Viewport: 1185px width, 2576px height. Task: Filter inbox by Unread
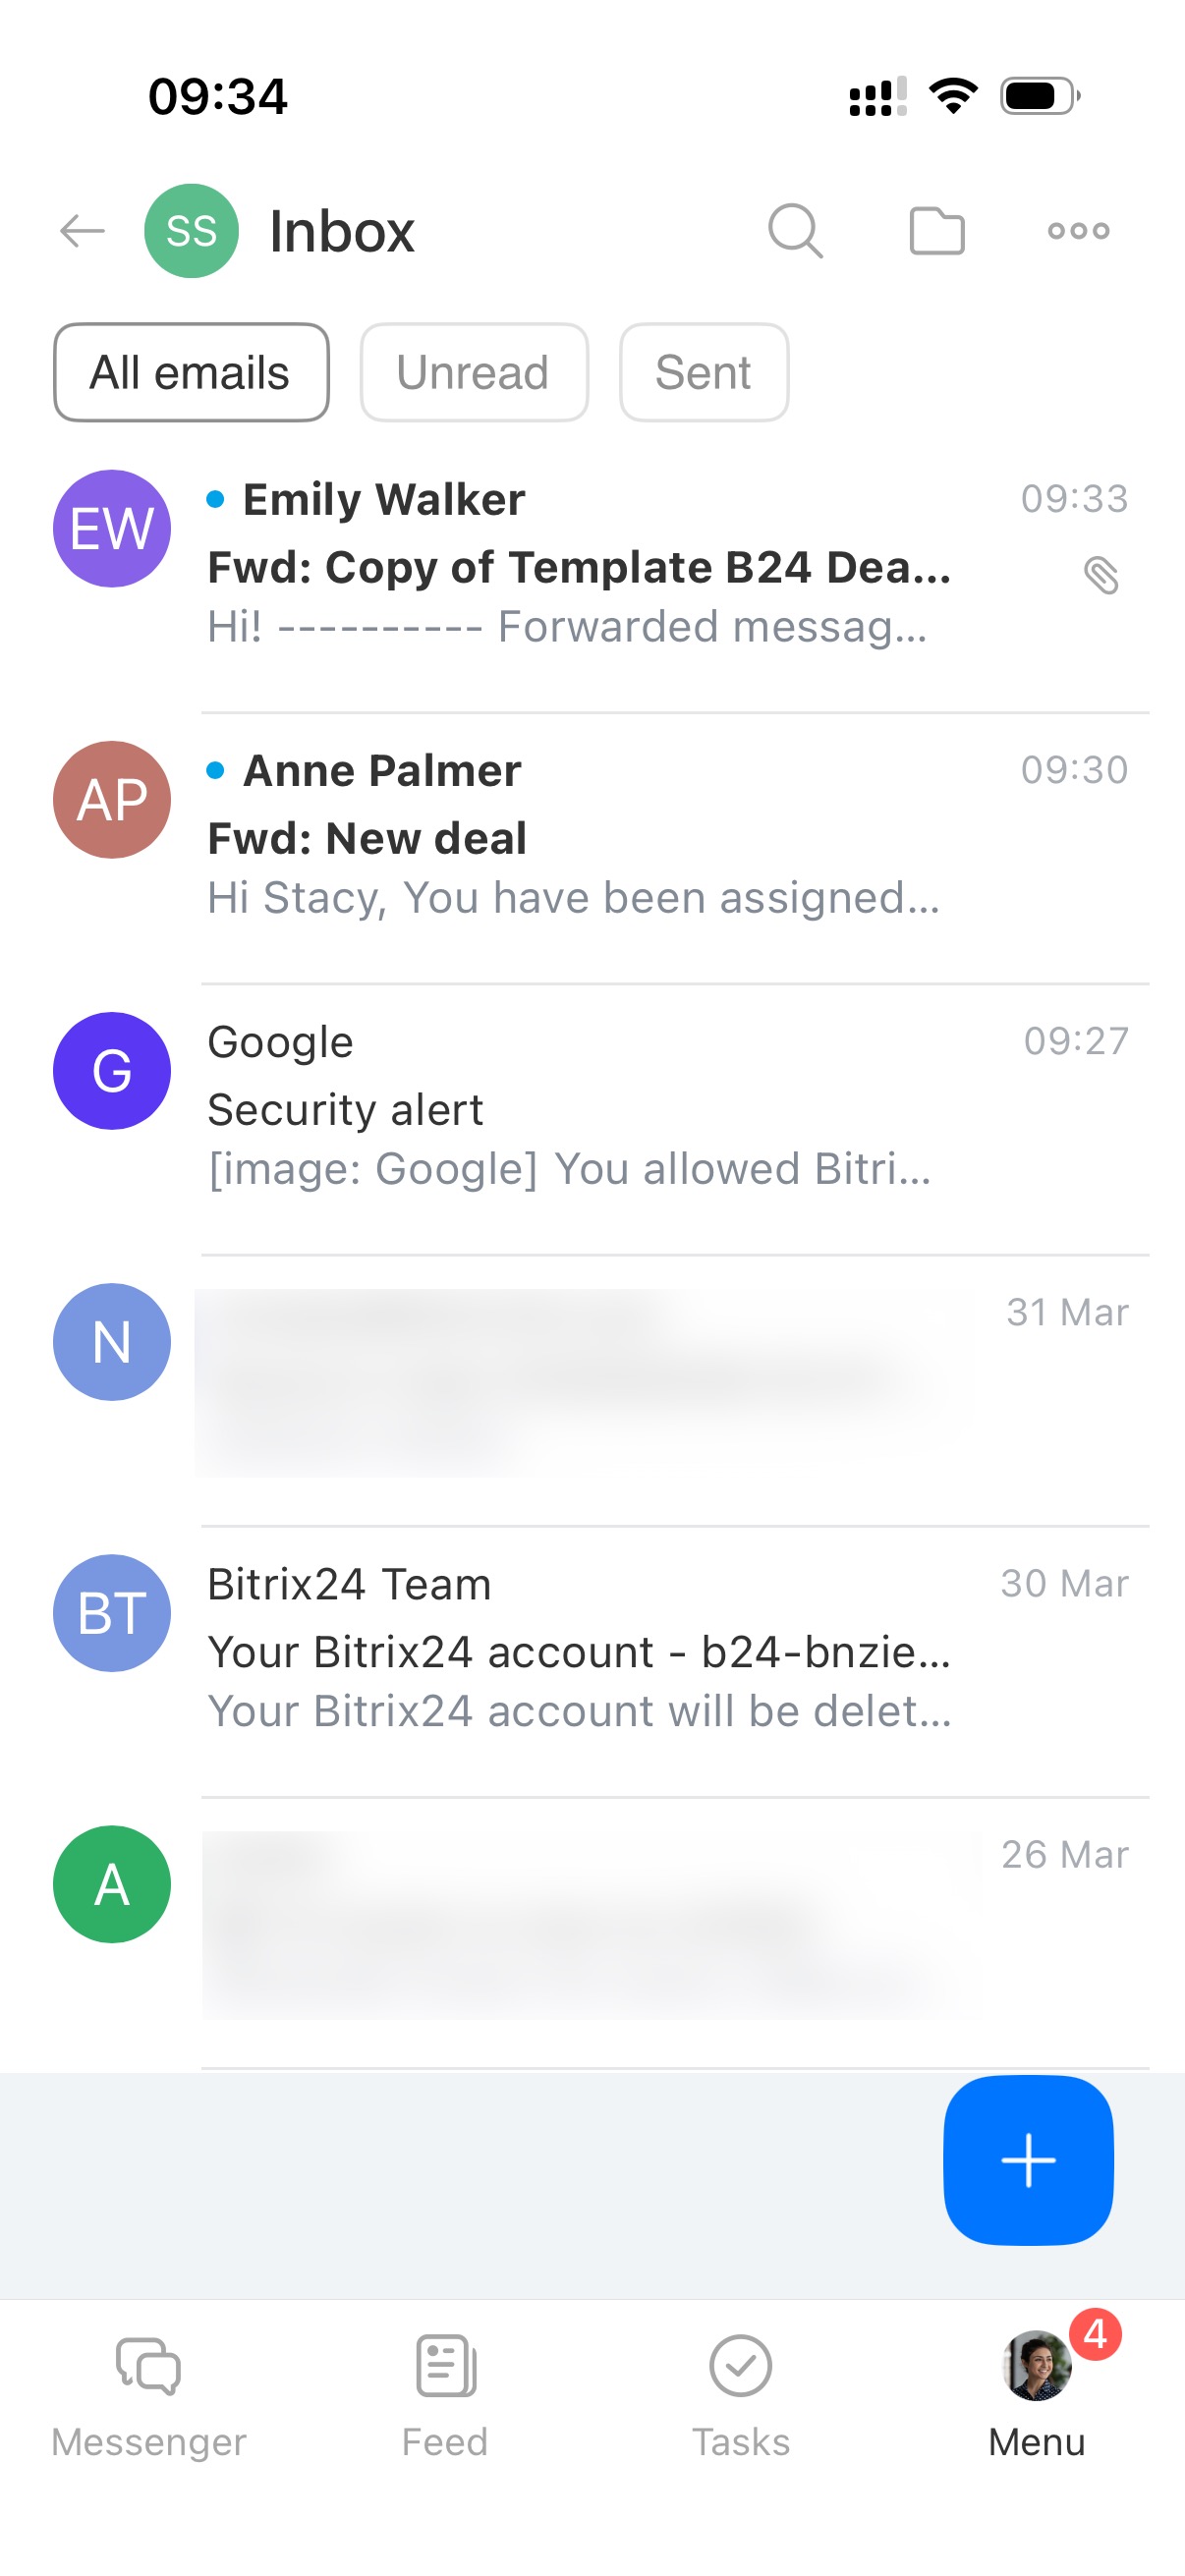click(473, 372)
